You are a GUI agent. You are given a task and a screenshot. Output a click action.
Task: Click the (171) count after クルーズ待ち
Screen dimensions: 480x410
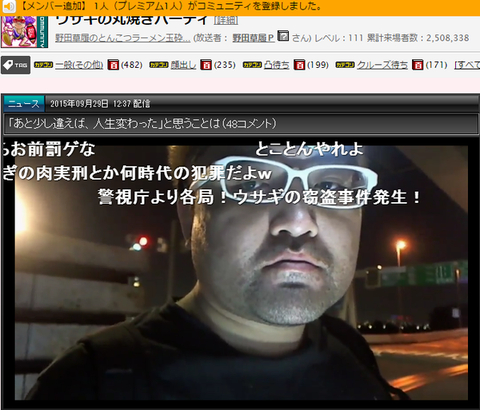436,65
